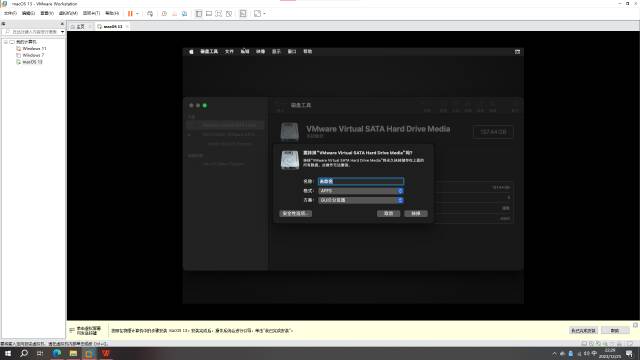
Task: Click the full screen mode toolbar icon
Action: [x=219, y=13]
